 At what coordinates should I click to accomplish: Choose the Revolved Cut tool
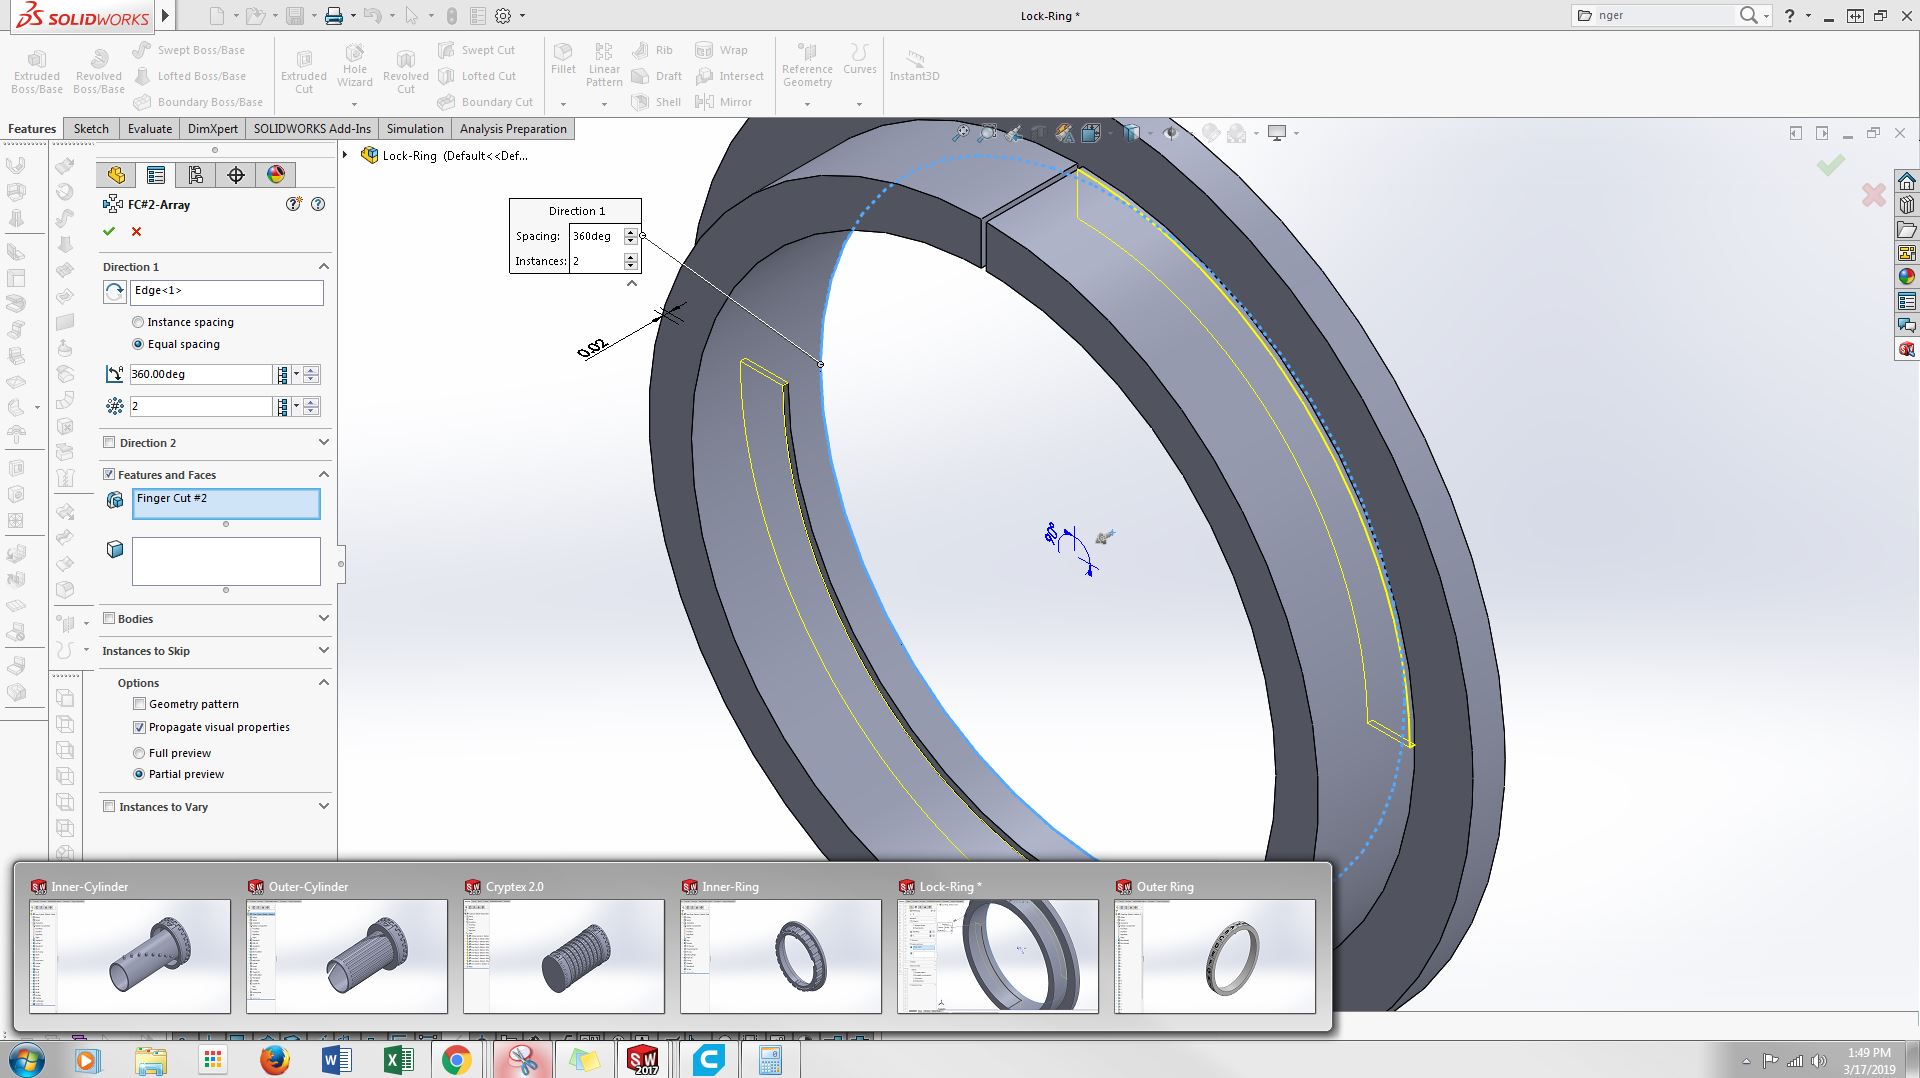coord(406,72)
